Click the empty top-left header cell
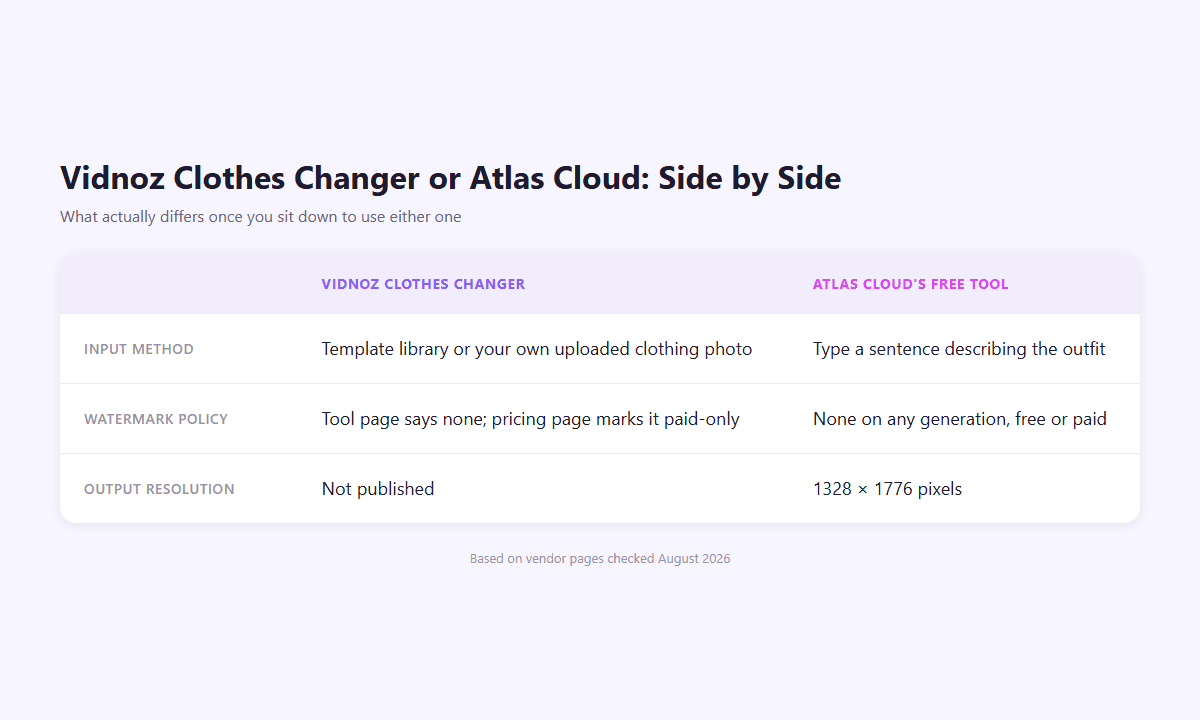Image resolution: width=1200 pixels, height=720 pixels. point(179,284)
